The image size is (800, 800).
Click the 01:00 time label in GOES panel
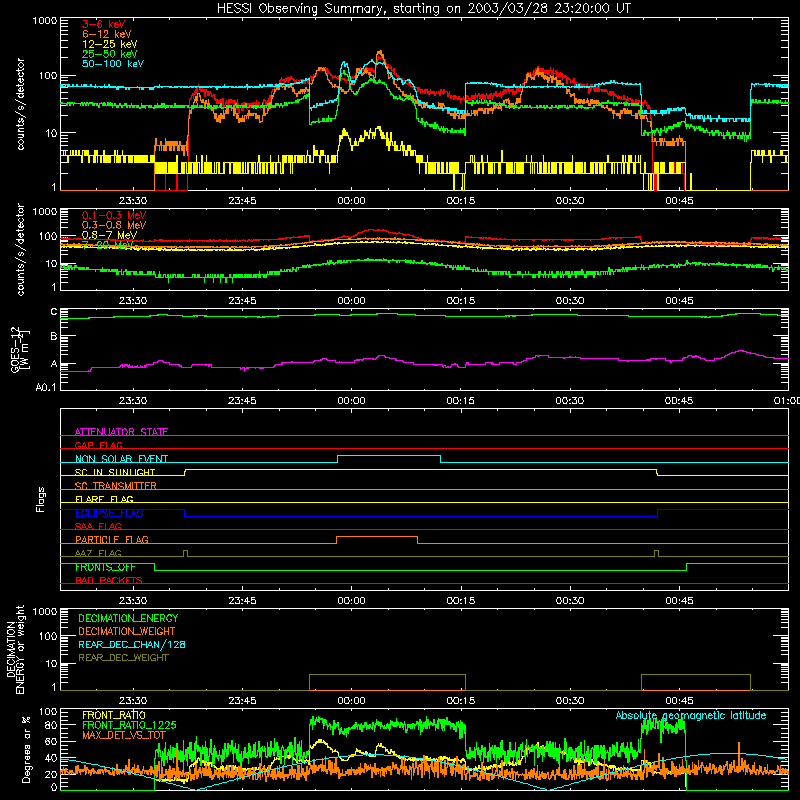[787, 401]
